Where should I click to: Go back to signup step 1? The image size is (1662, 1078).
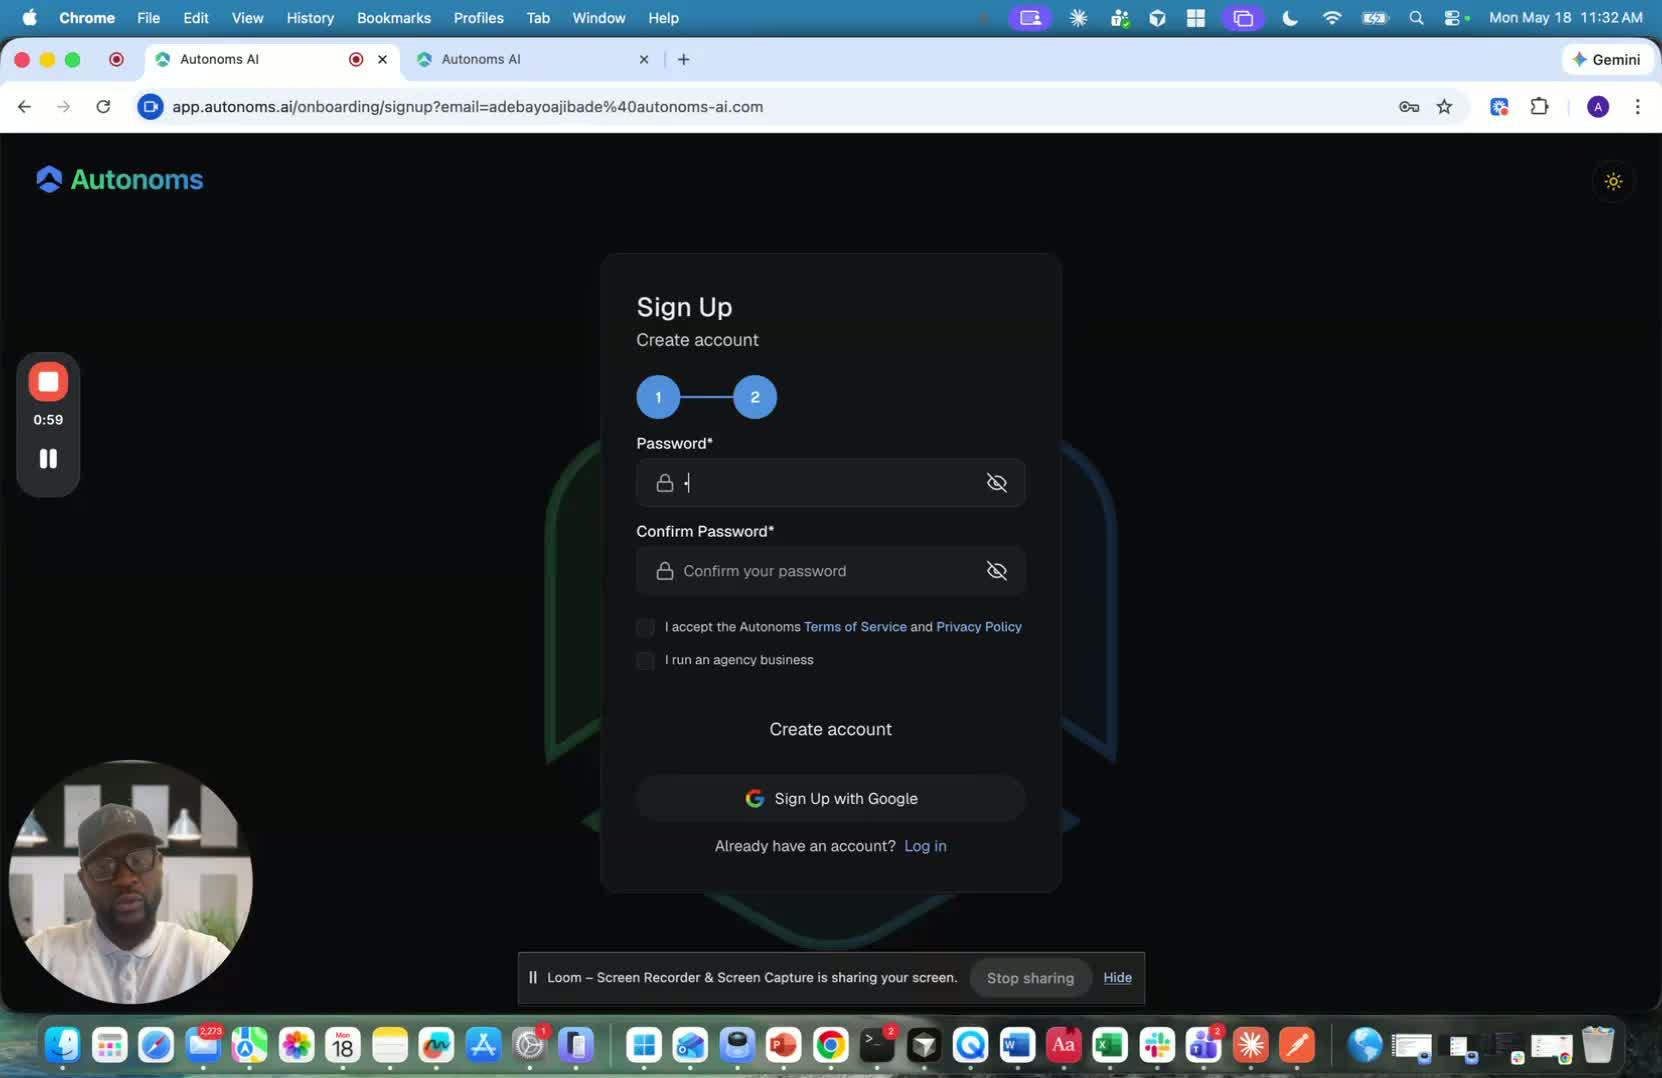(658, 397)
